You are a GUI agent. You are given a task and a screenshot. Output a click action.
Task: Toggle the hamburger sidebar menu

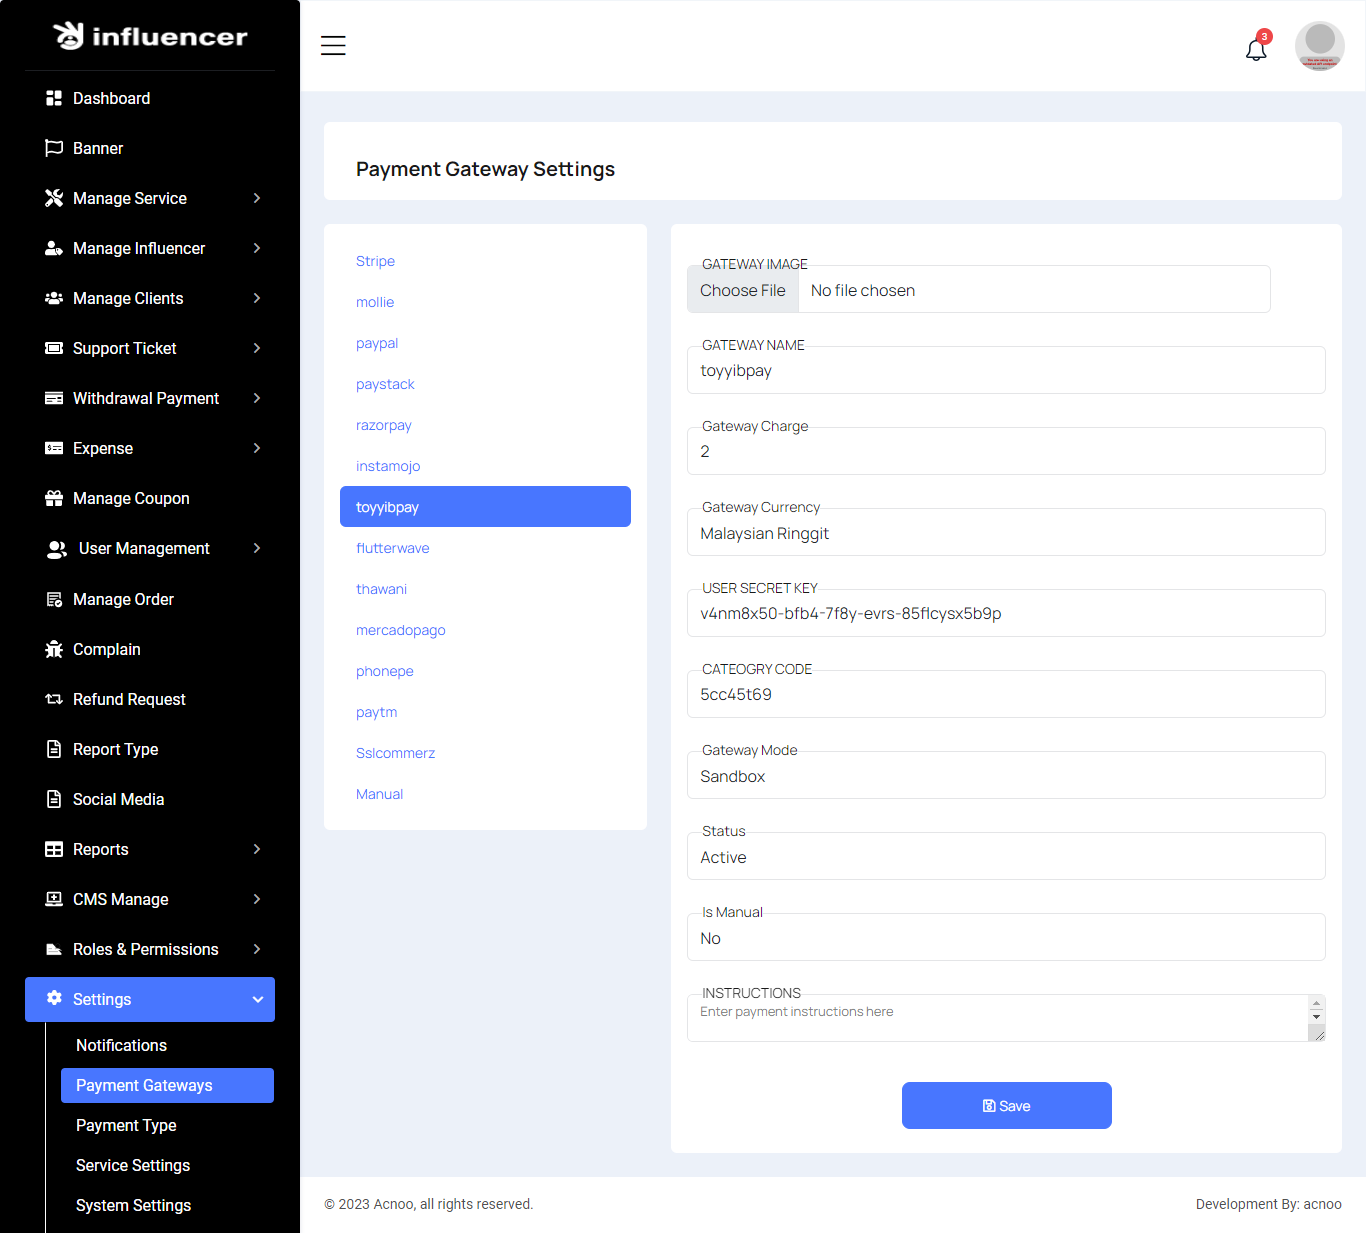pos(333,46)
